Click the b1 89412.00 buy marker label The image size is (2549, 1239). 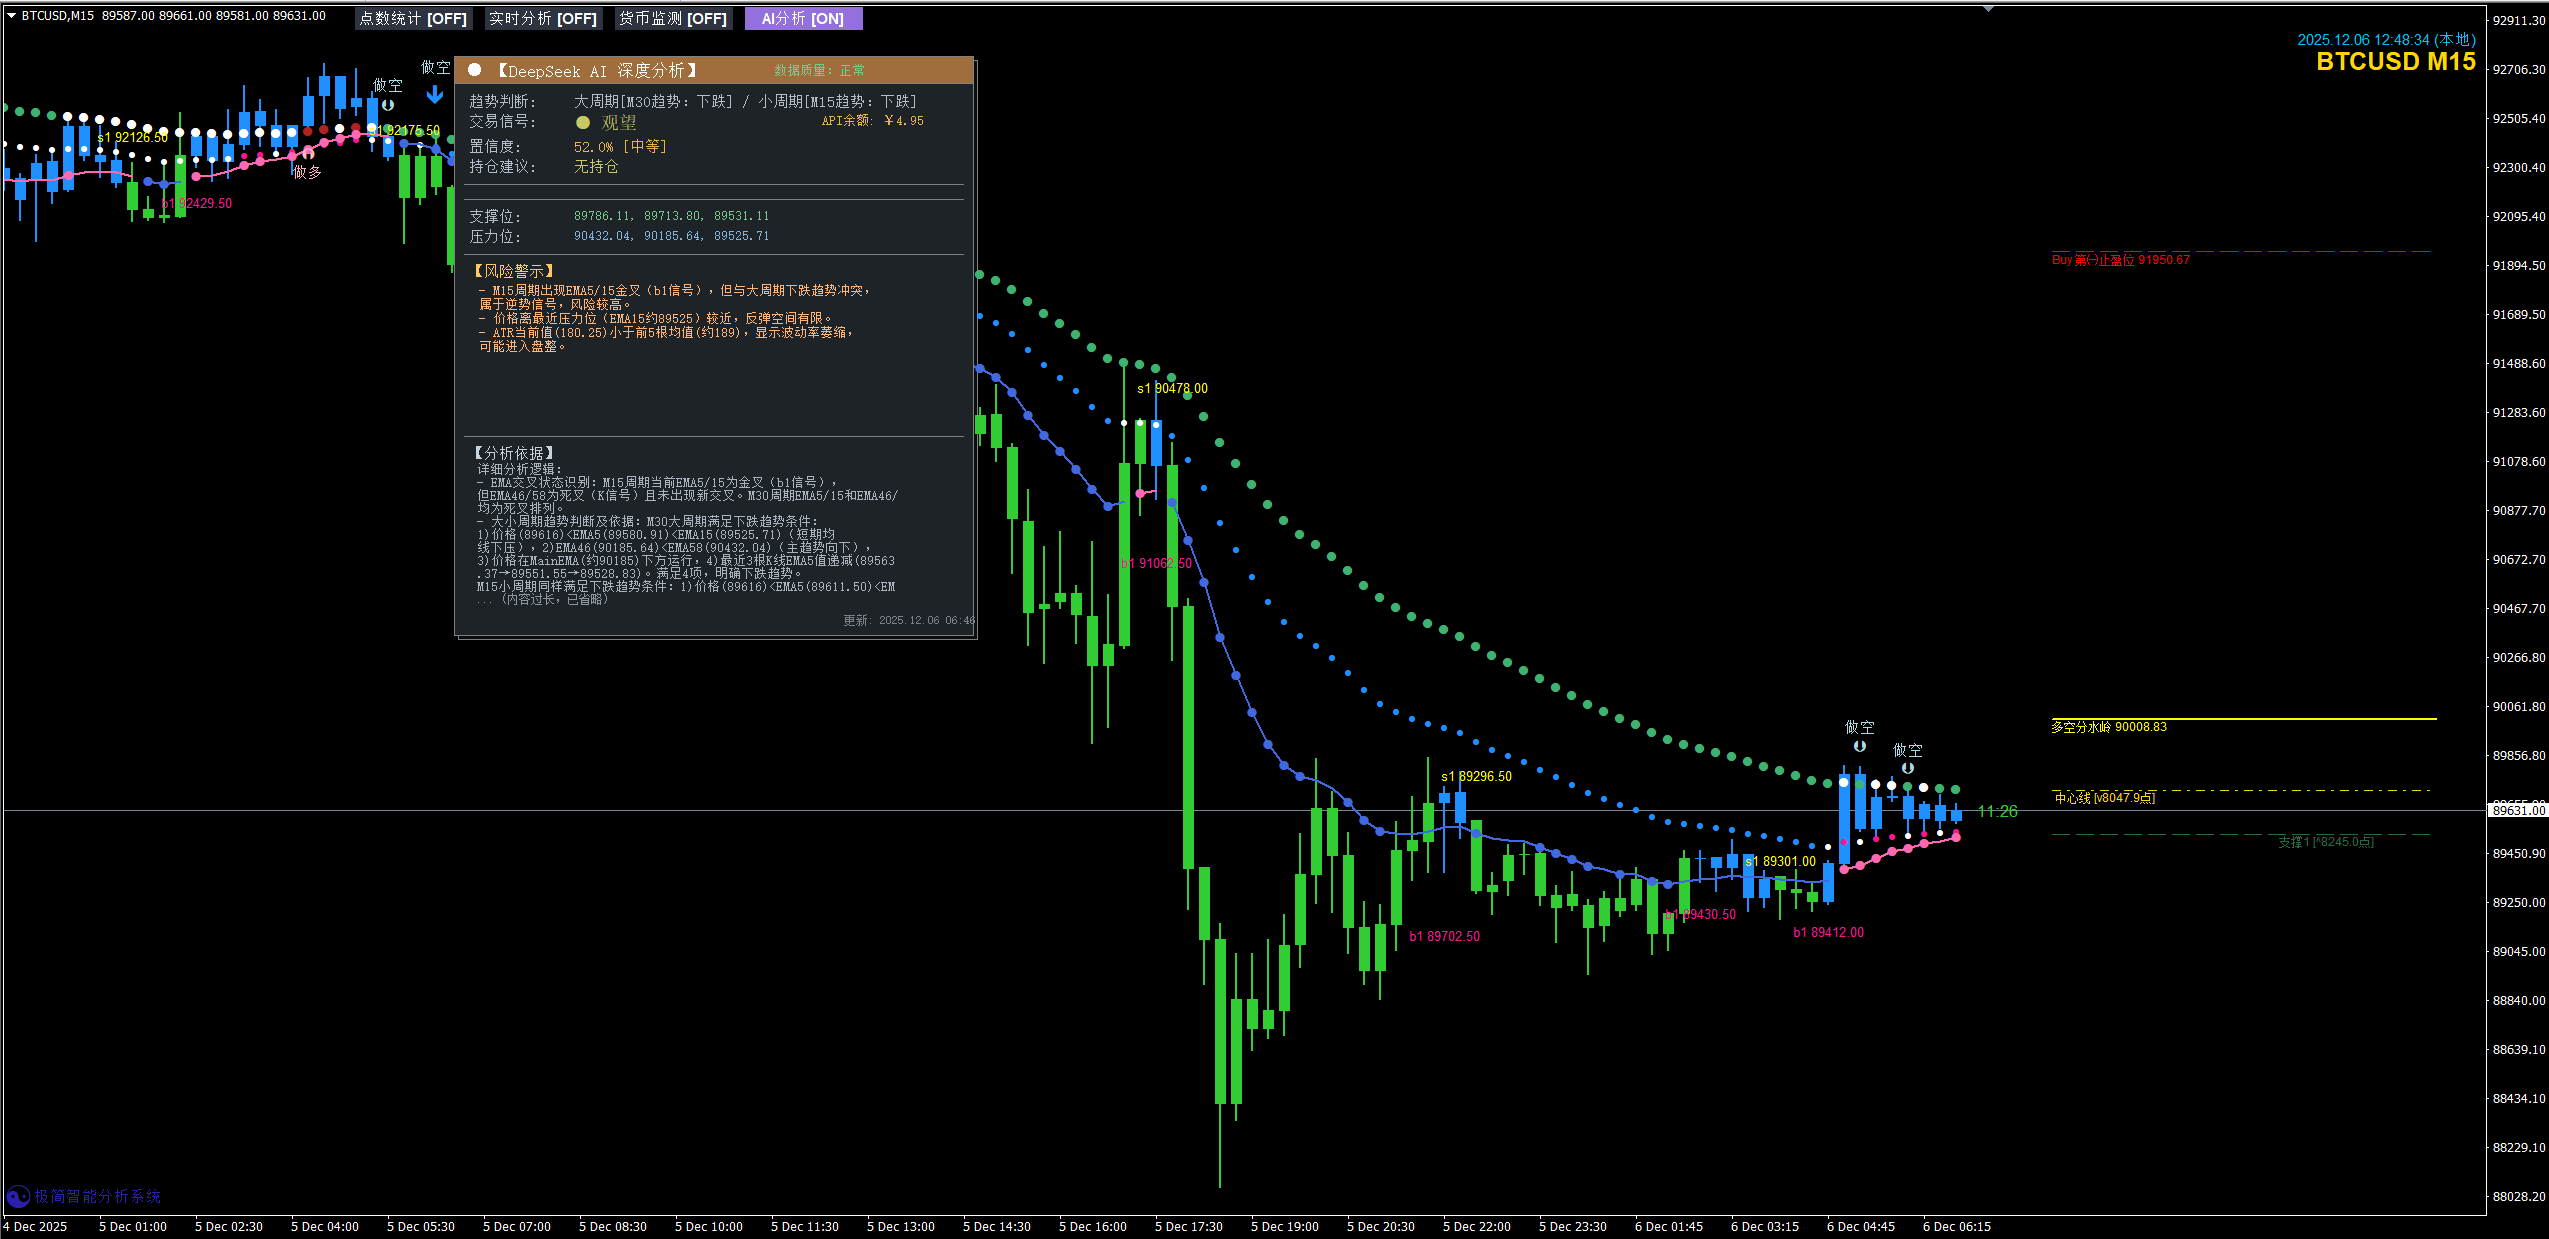click(x=1828, y=932)
